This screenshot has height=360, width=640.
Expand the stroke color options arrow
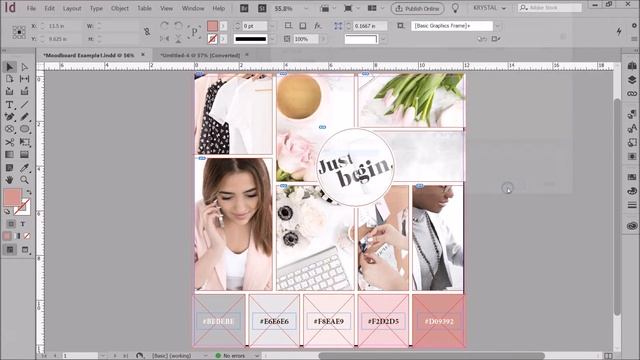223,39
